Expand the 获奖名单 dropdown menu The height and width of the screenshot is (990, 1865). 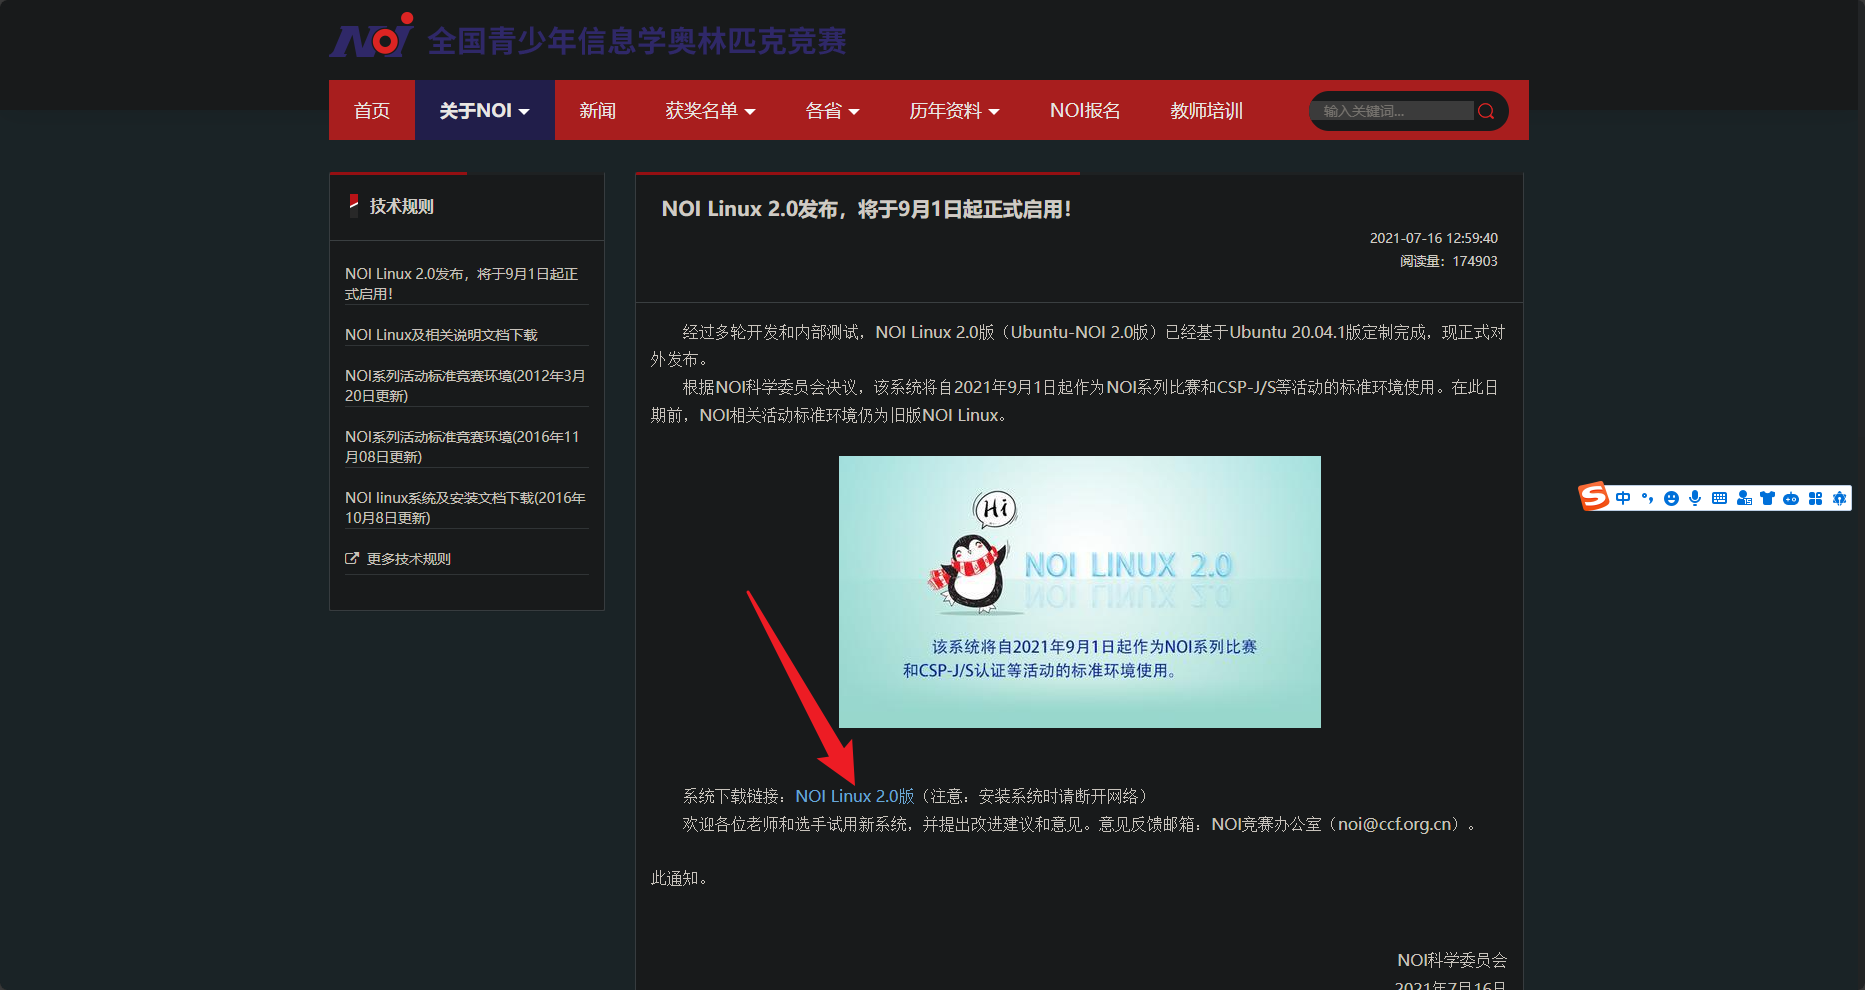710,111
